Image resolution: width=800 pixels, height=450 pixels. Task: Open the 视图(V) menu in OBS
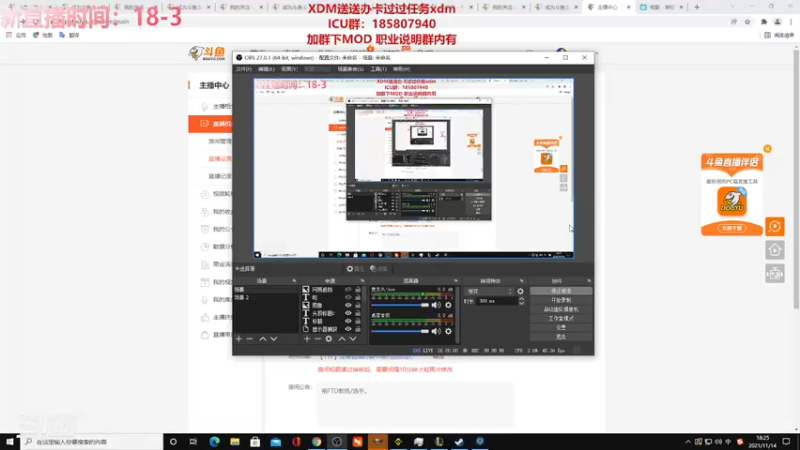click(289, 69)
